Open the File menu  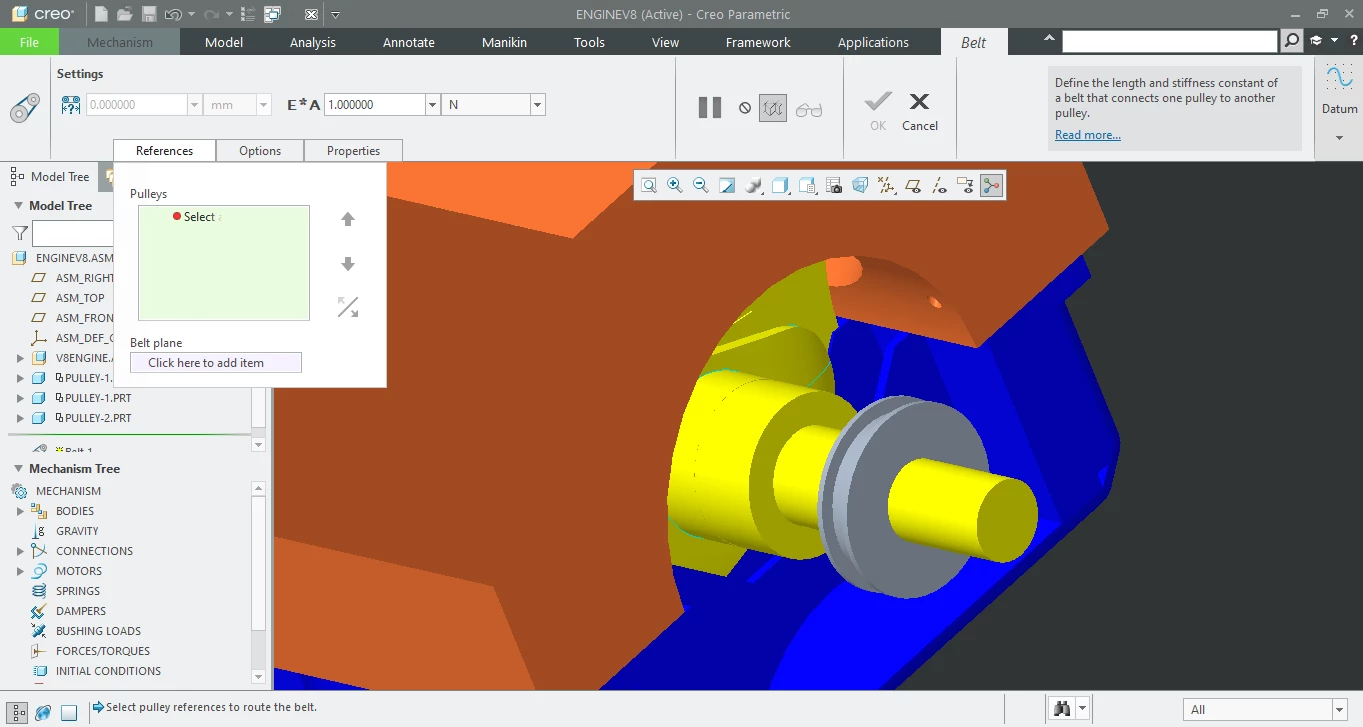[x=29, y=42]
